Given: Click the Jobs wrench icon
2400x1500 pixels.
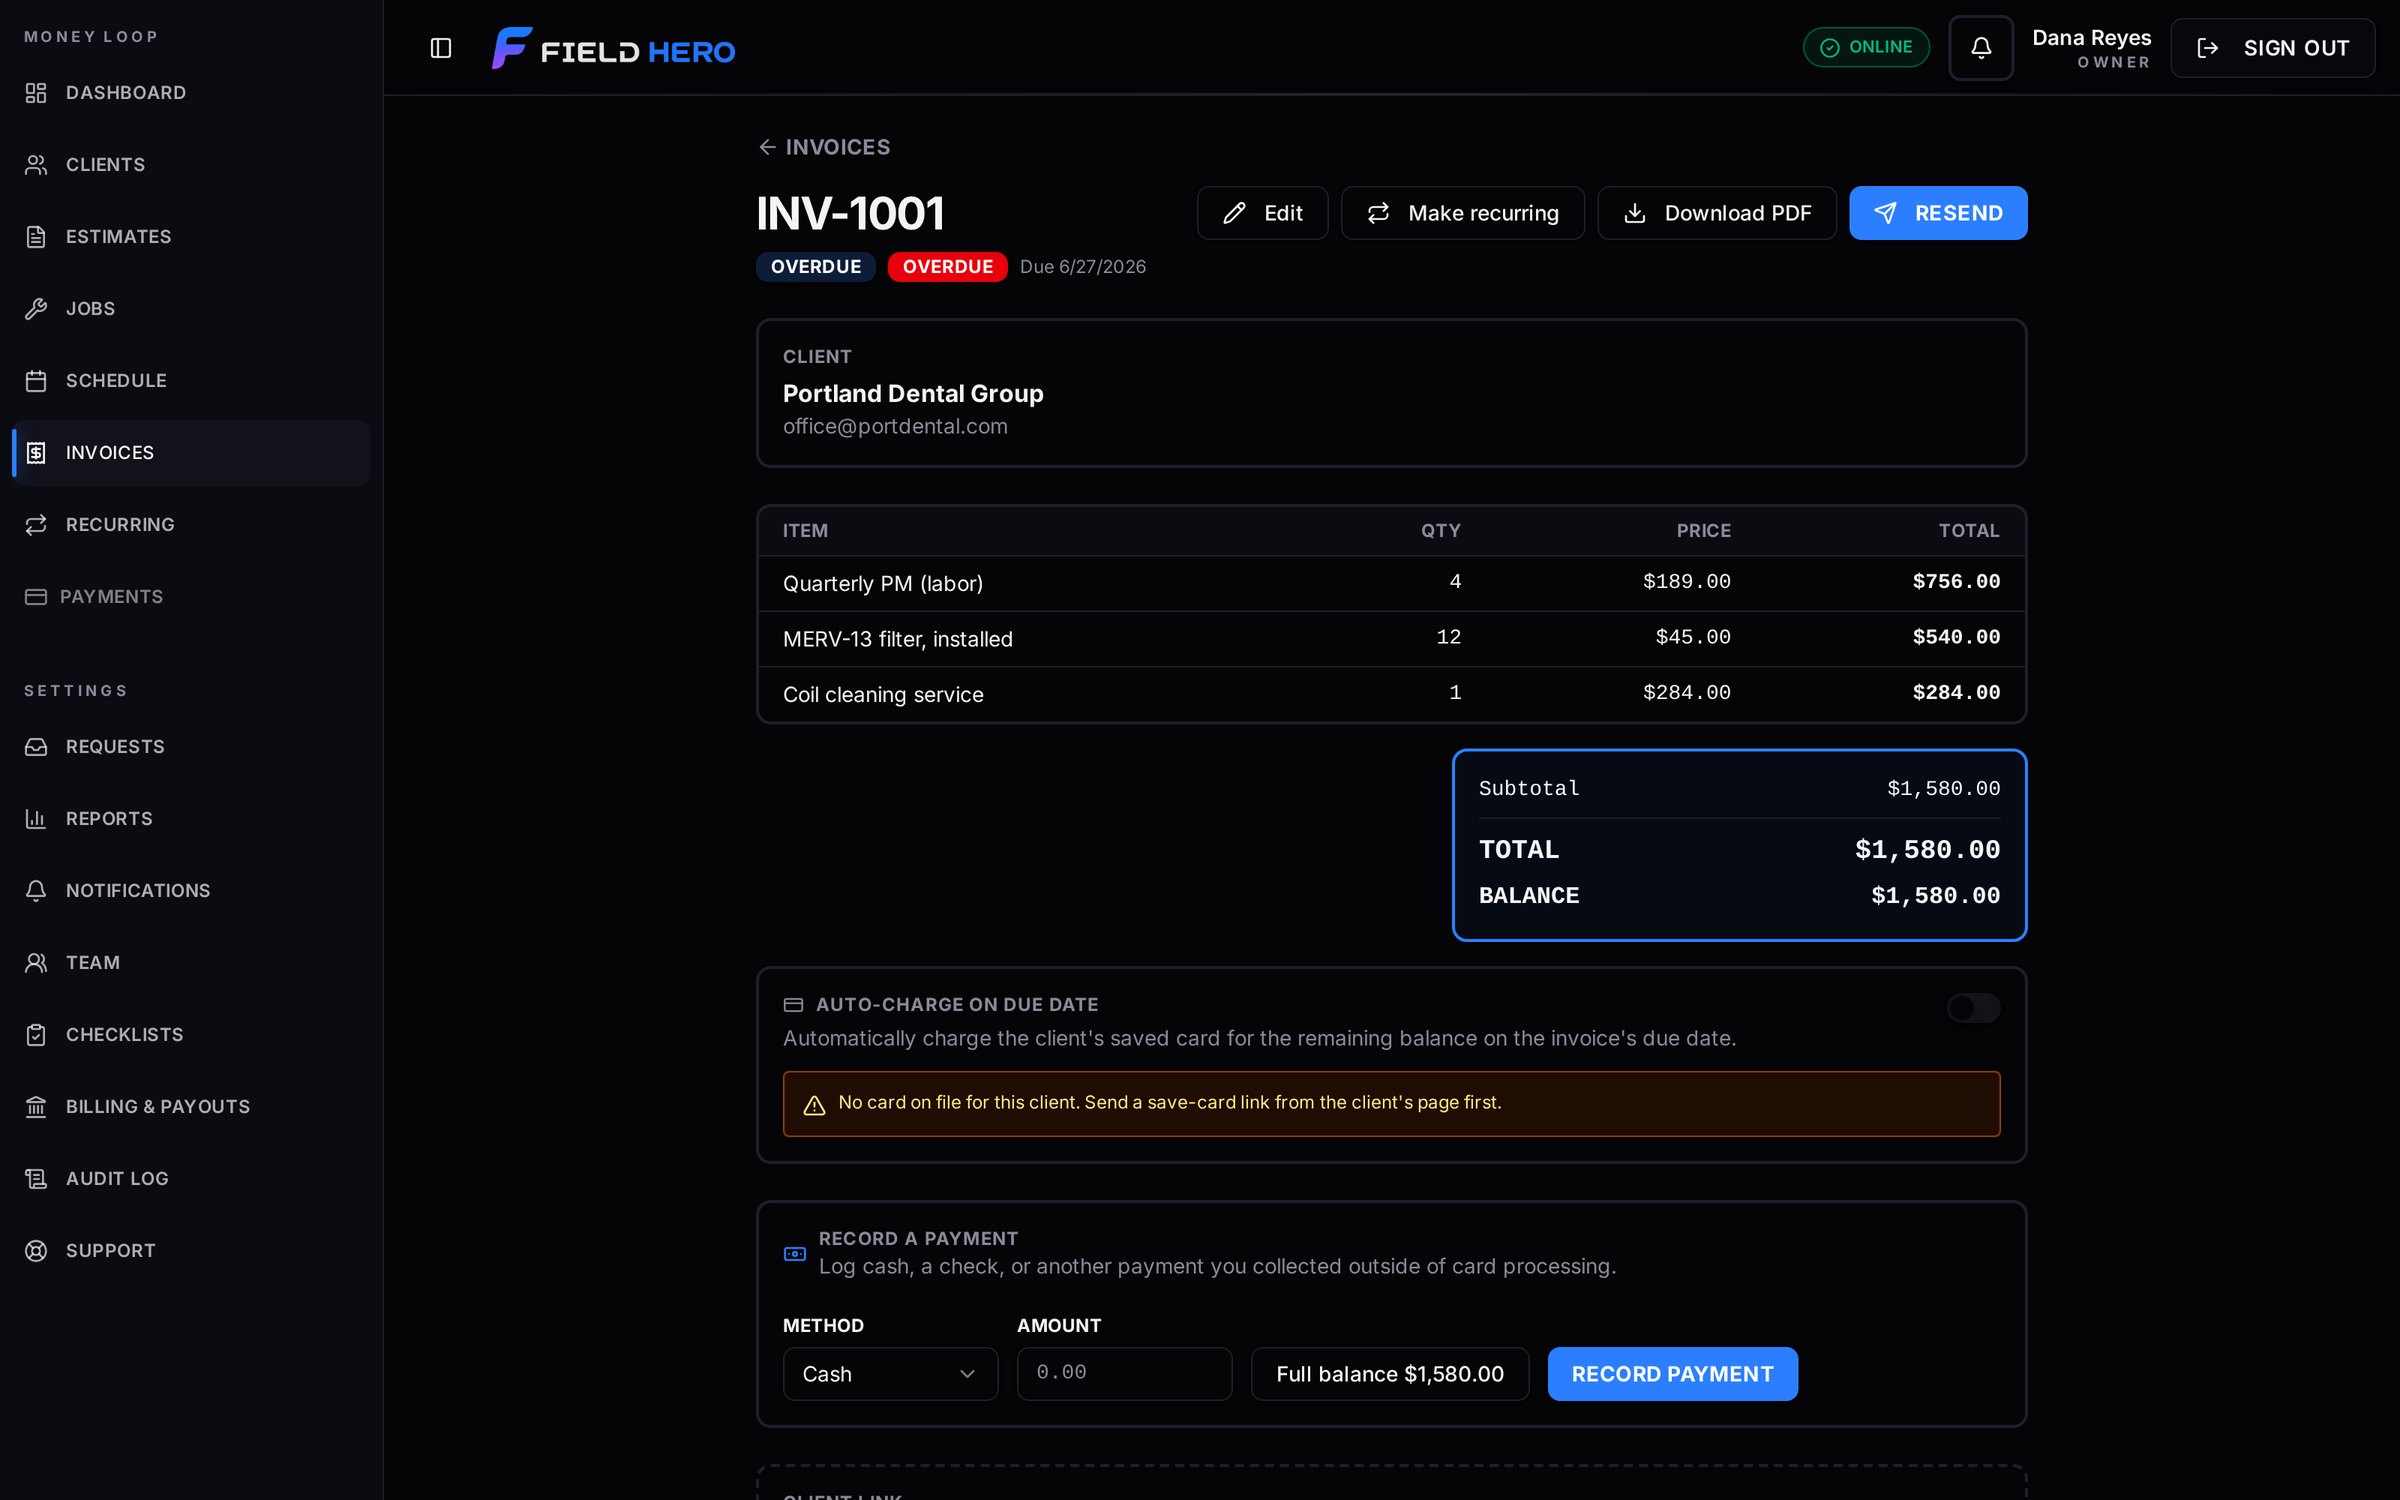Looking at the screenshot, I should coord(36,309).
